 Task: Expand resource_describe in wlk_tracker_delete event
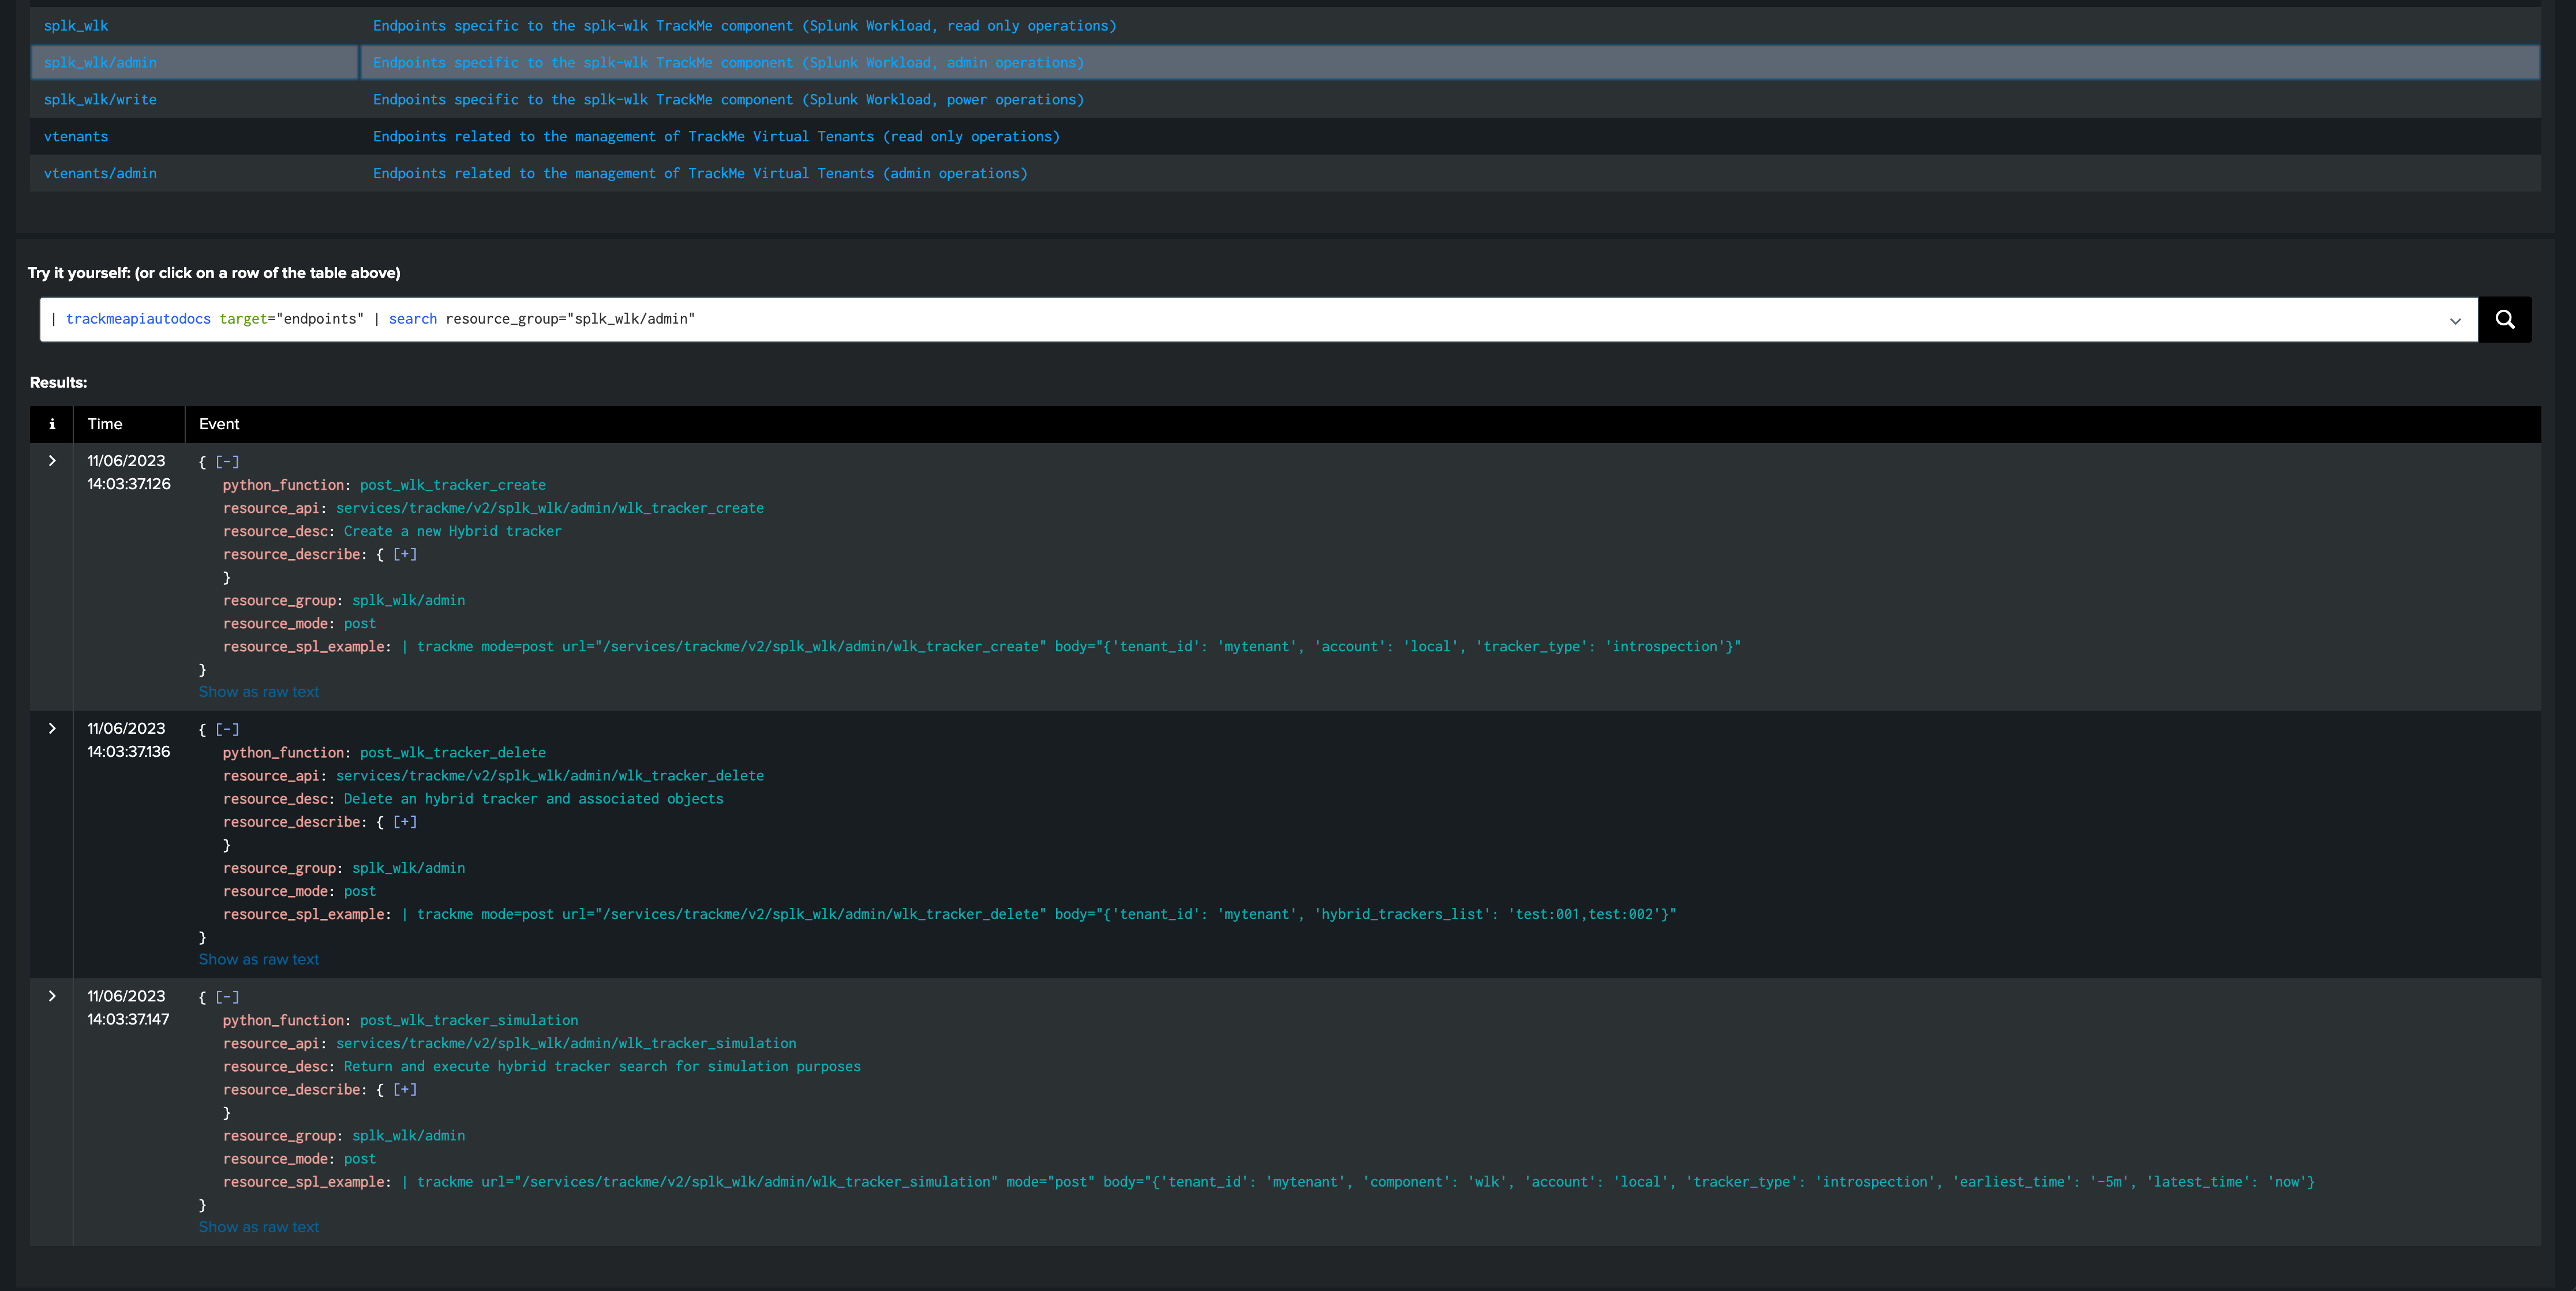[x=405, y=822]
